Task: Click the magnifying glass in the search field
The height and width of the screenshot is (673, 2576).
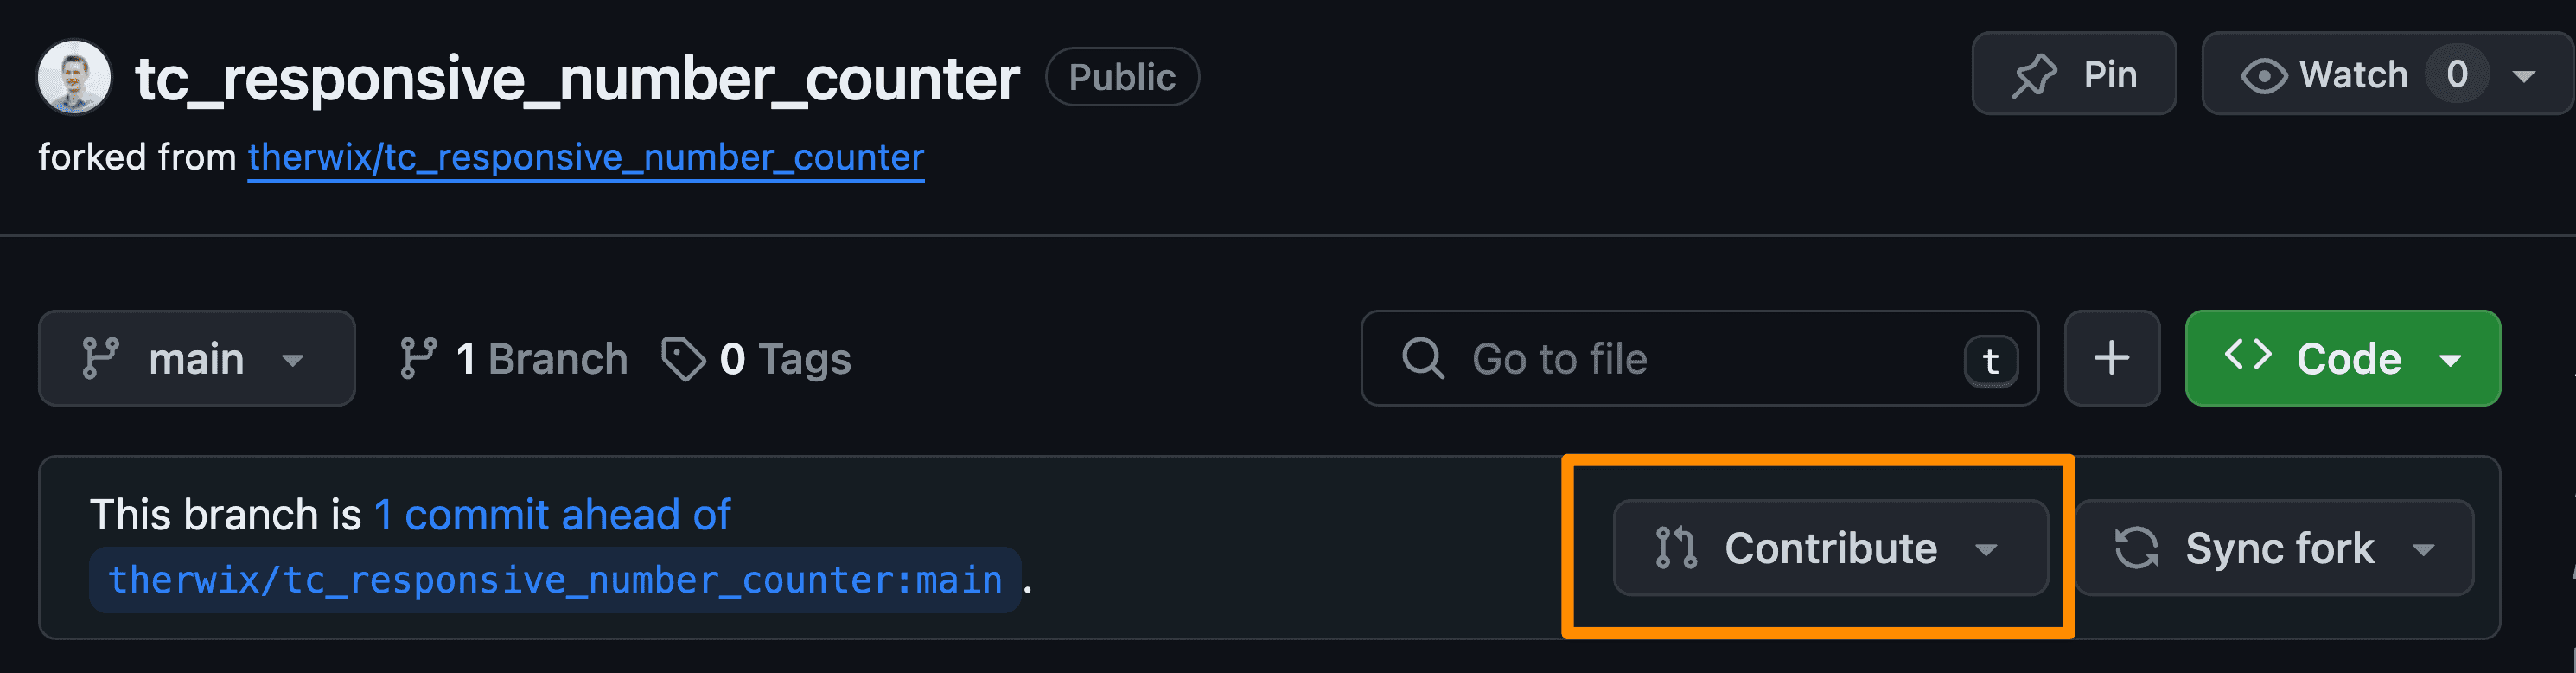Action: (x=1423, y=358)
